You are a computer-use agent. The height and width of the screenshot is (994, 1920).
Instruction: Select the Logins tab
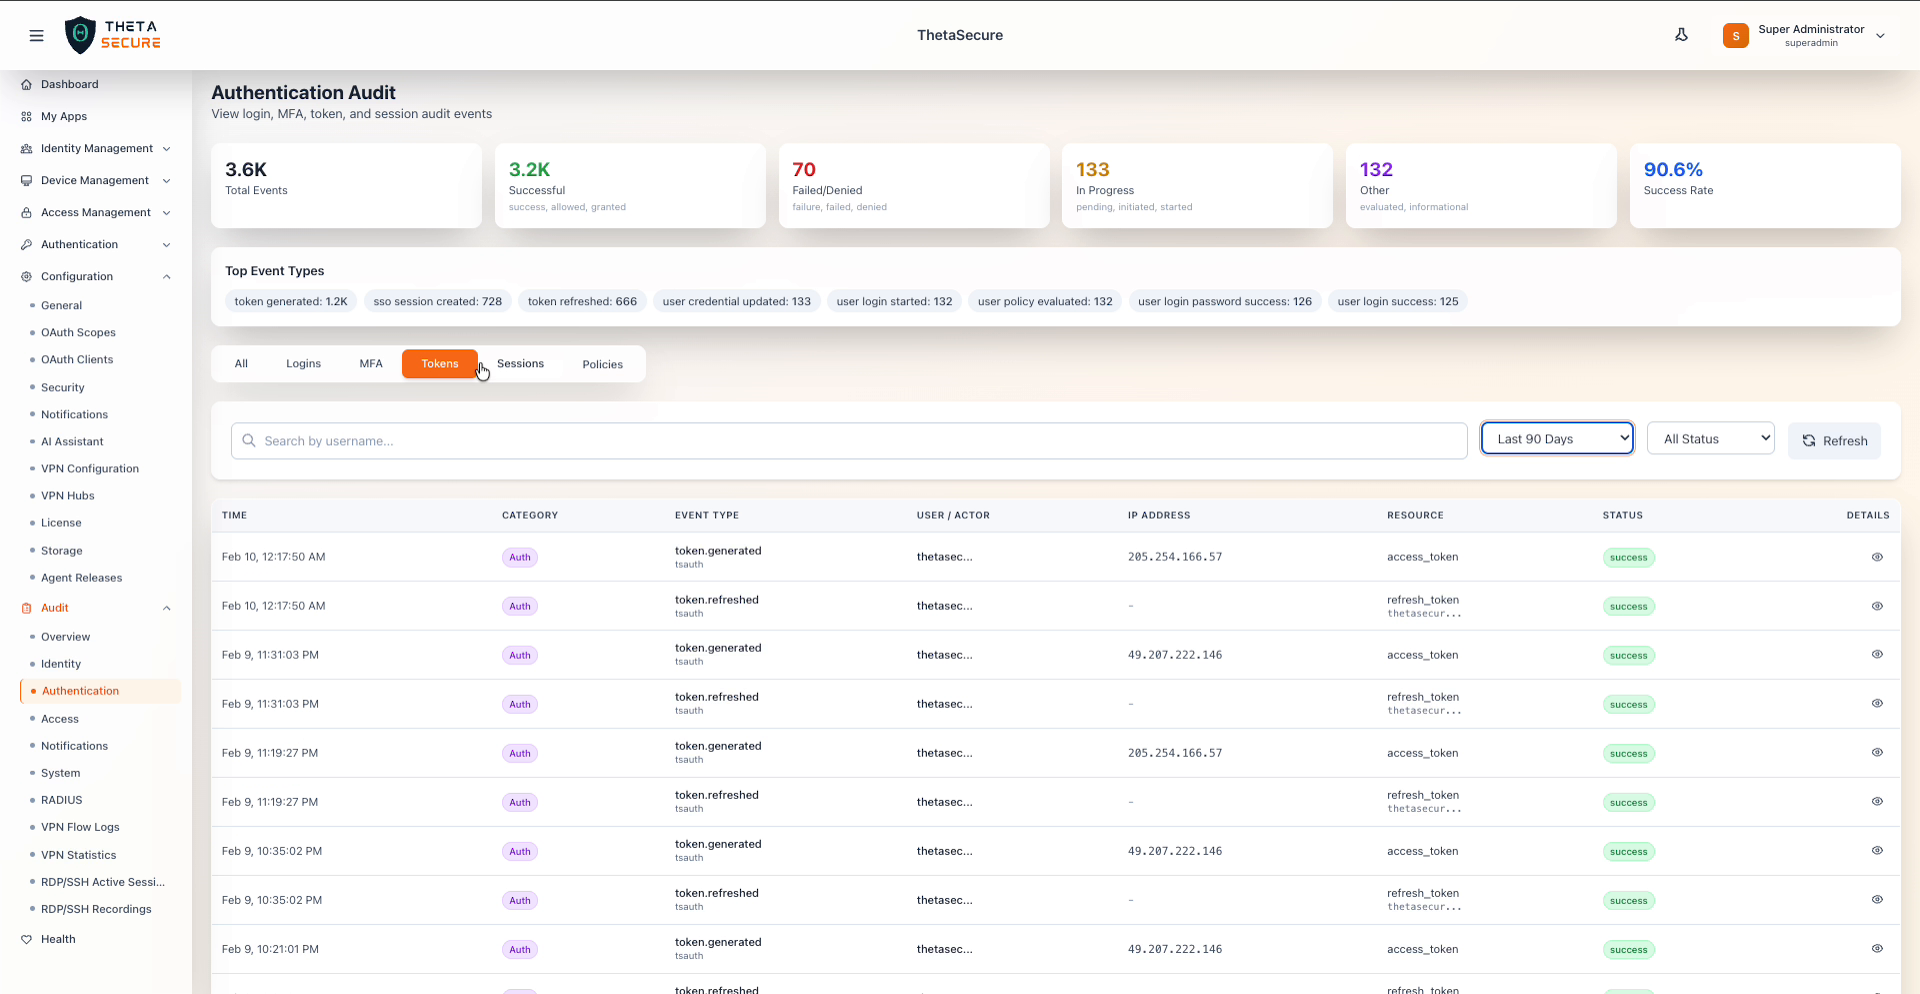point(303,363)
